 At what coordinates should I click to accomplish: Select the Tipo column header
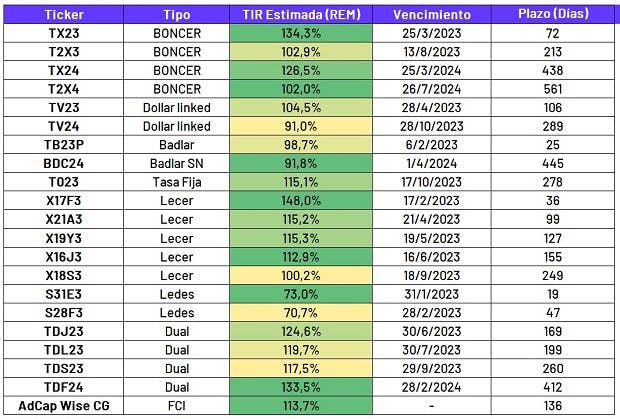[x=183, y=15]
